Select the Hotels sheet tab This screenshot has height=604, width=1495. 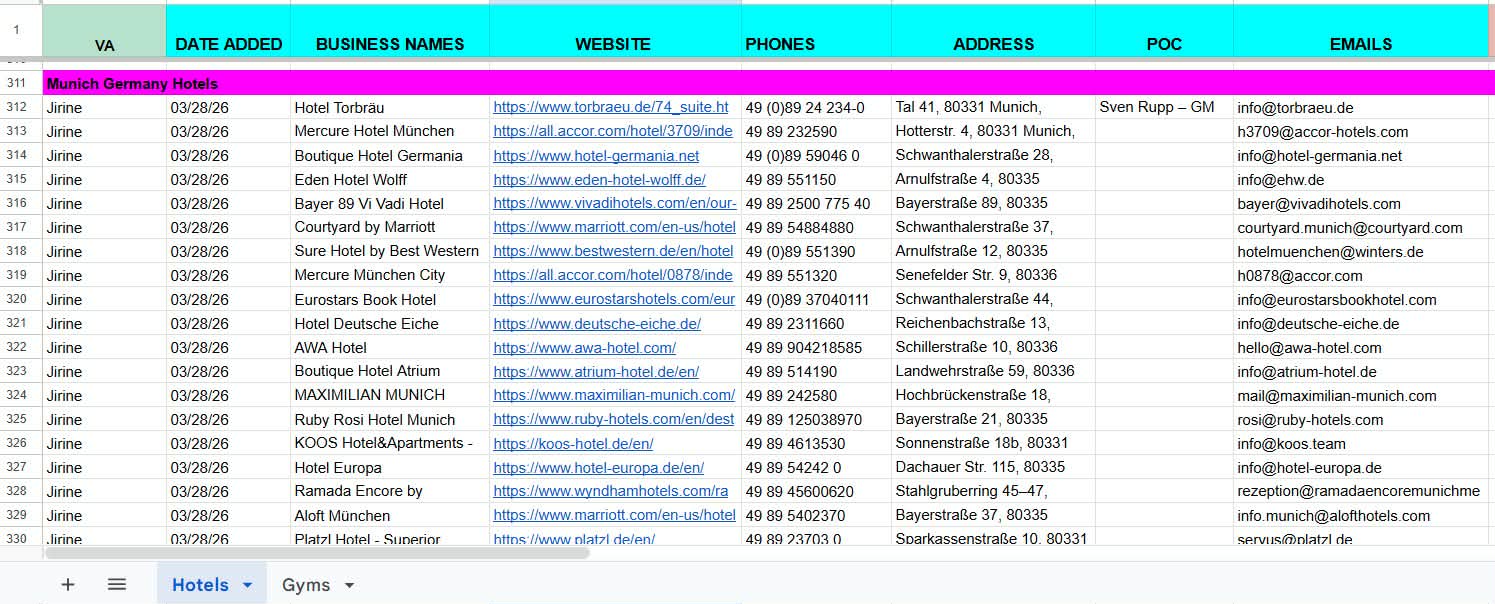200,585
